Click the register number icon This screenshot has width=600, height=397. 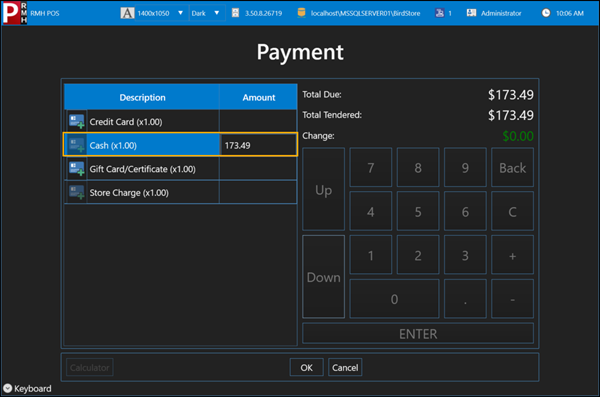439,13
